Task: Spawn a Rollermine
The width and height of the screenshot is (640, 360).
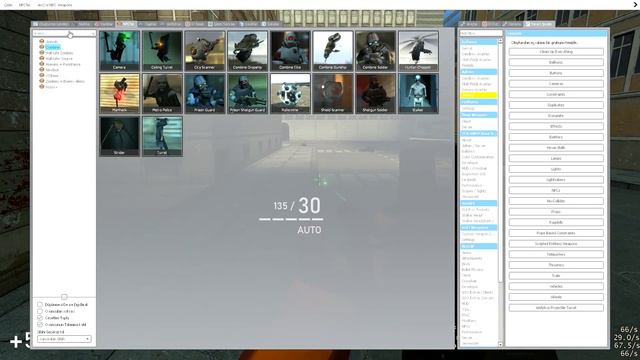Action: click(x=290, y=93)
